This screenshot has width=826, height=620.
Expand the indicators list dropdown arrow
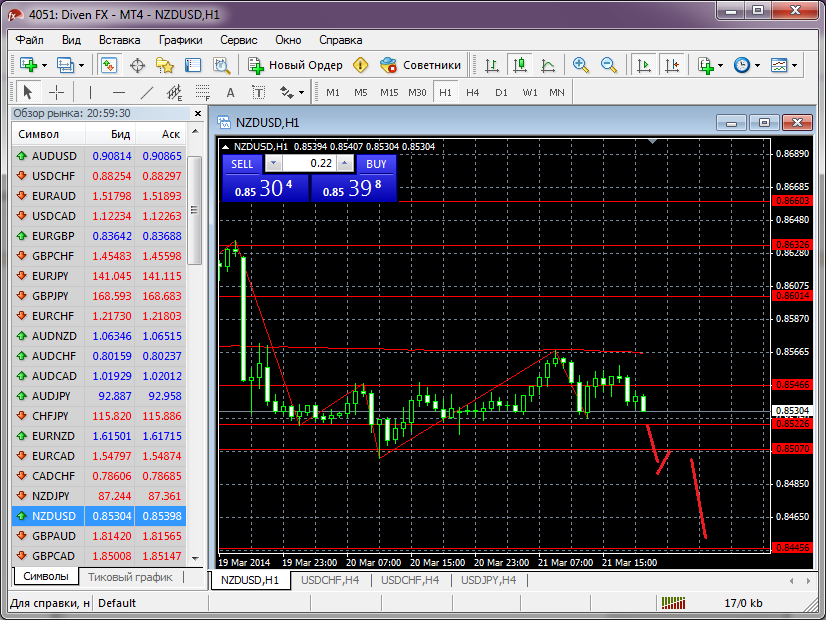coord(720,65)
